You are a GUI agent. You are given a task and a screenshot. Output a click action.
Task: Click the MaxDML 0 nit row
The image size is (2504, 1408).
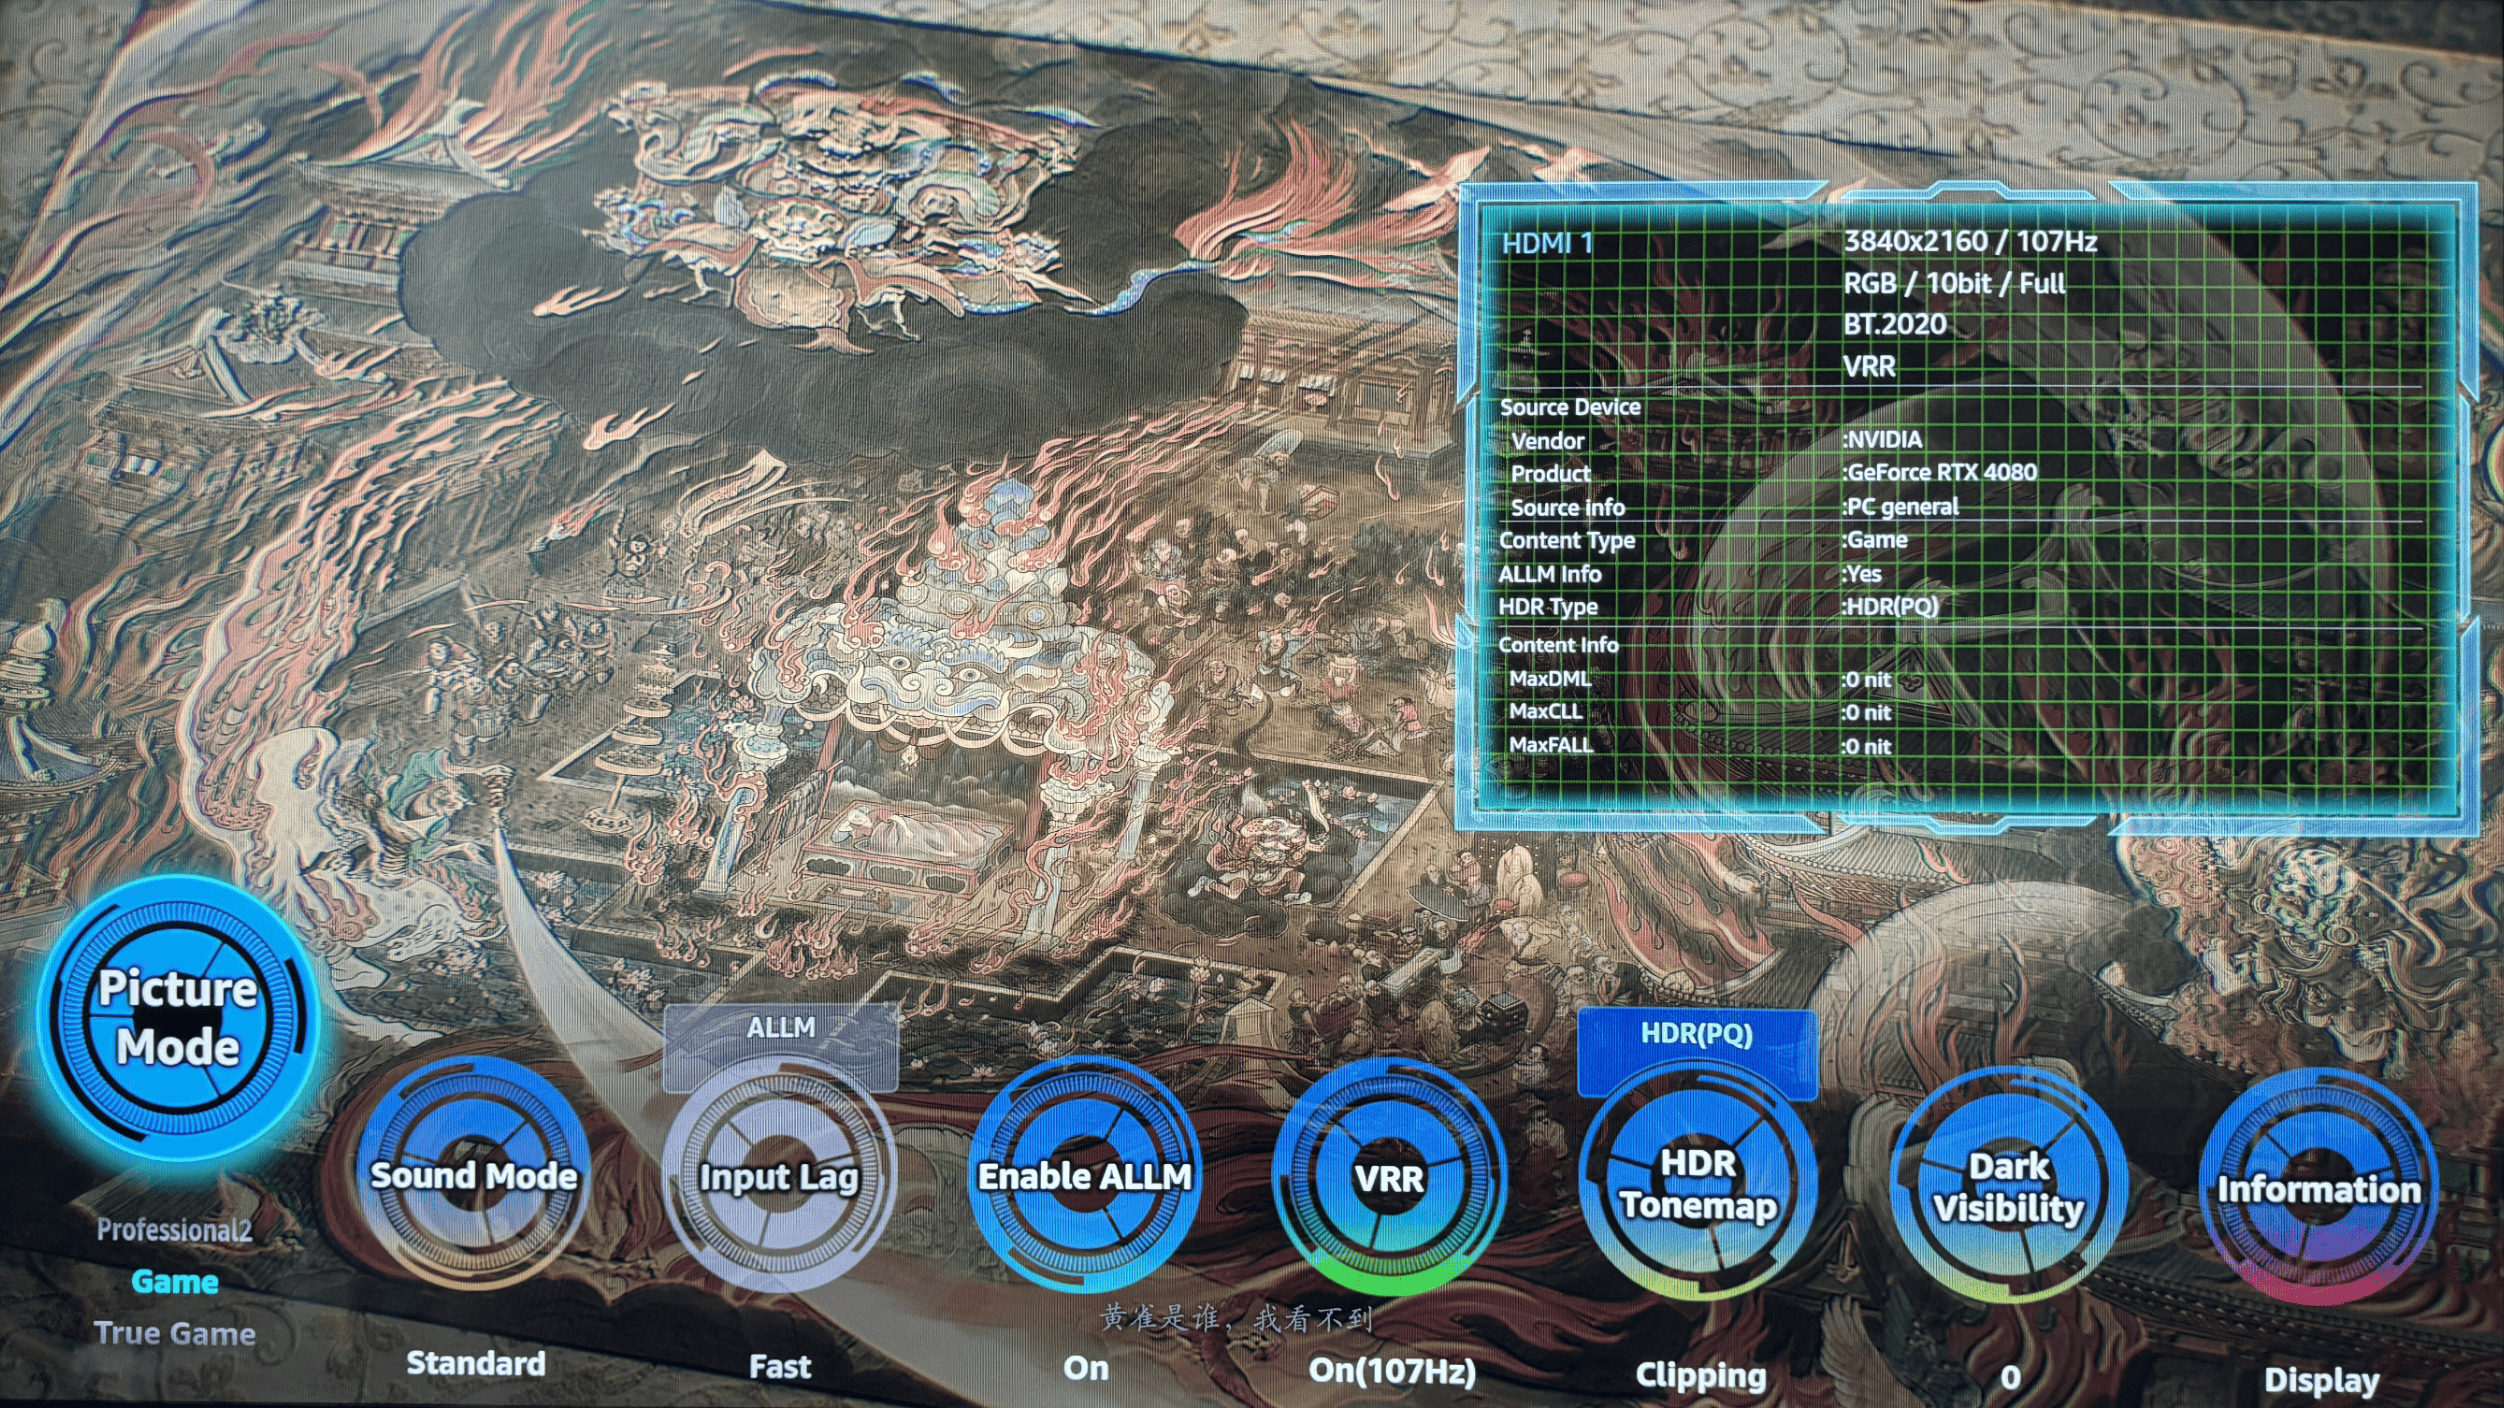pos(1701,679)
